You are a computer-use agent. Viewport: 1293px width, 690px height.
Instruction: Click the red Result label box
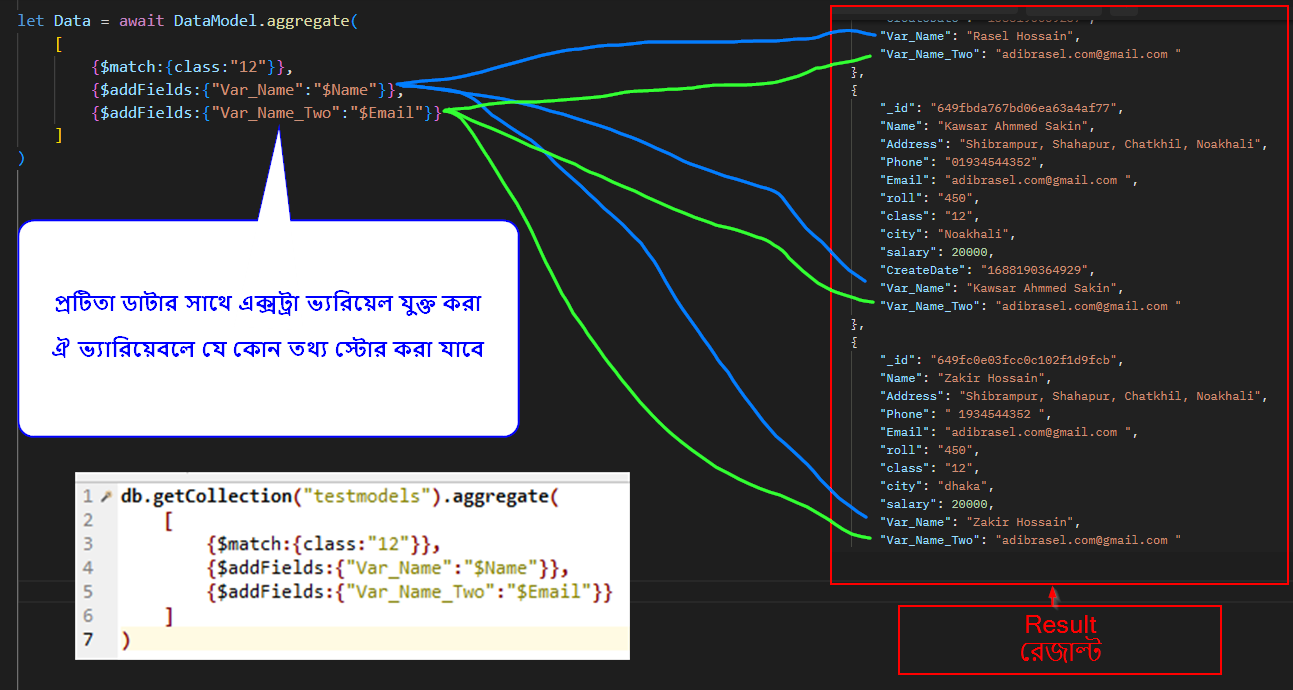pos(1060,639)
